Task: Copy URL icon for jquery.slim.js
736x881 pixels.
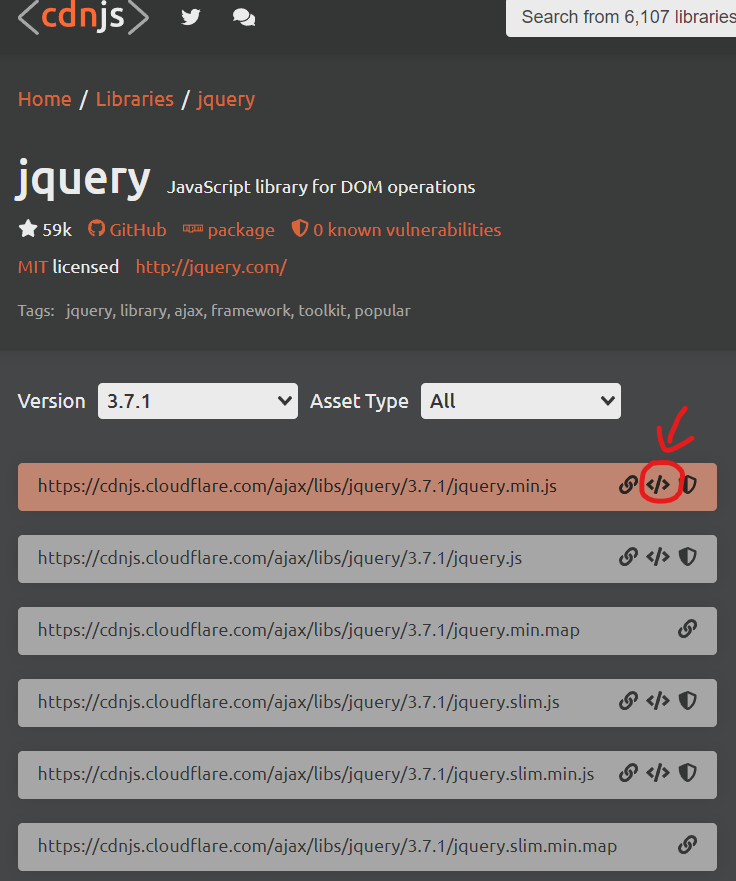Action: 628,701
